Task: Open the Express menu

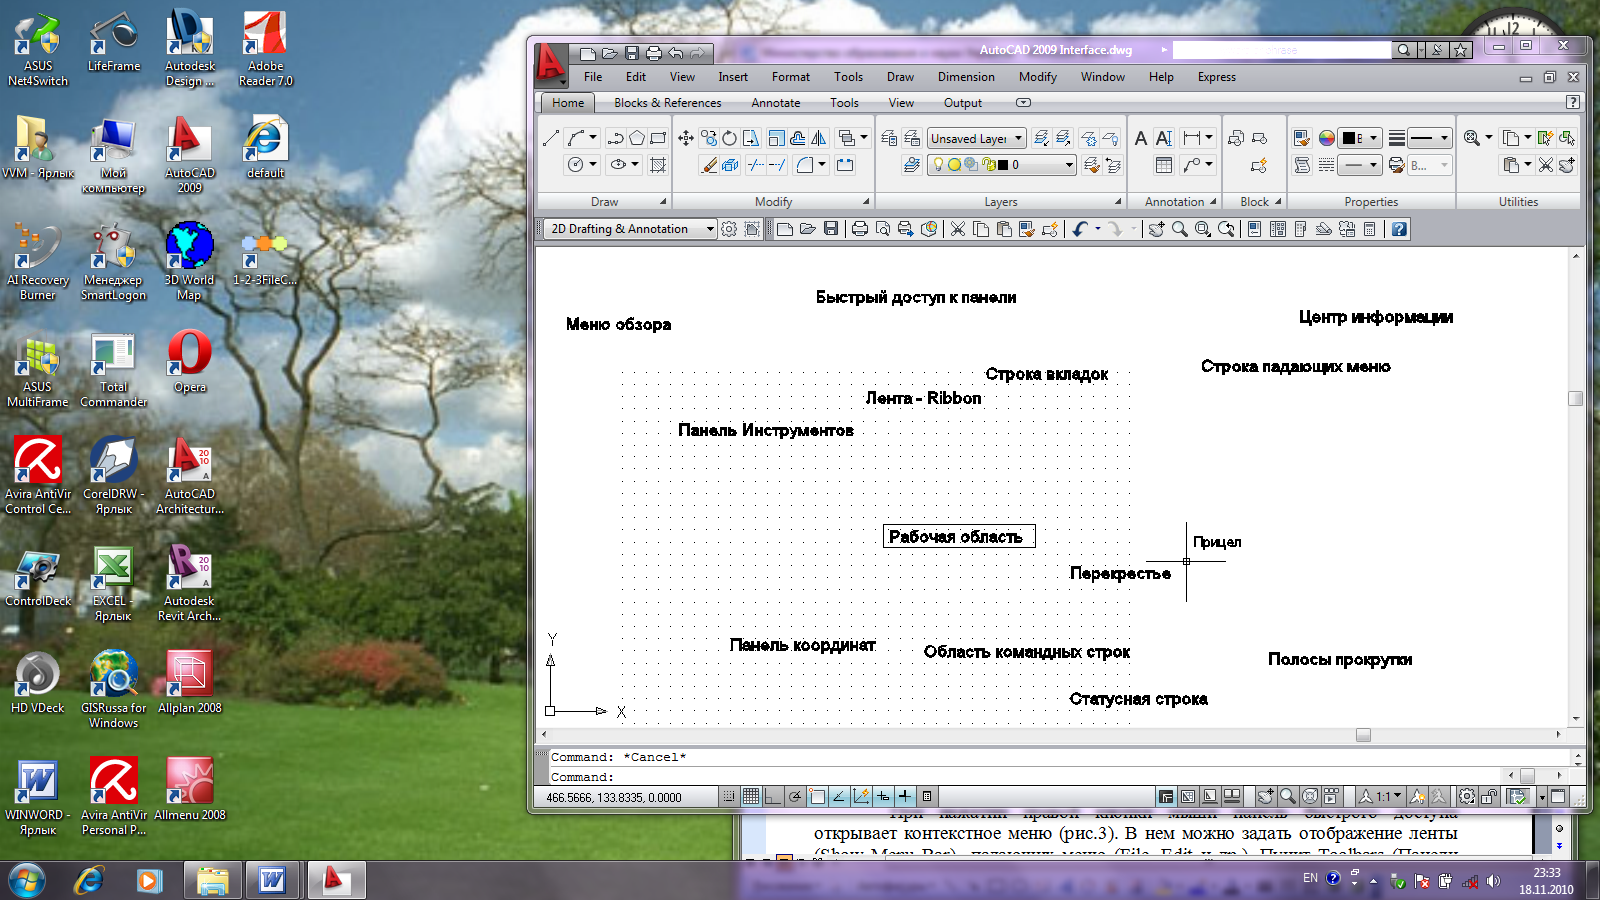Action: point(1216,77)
